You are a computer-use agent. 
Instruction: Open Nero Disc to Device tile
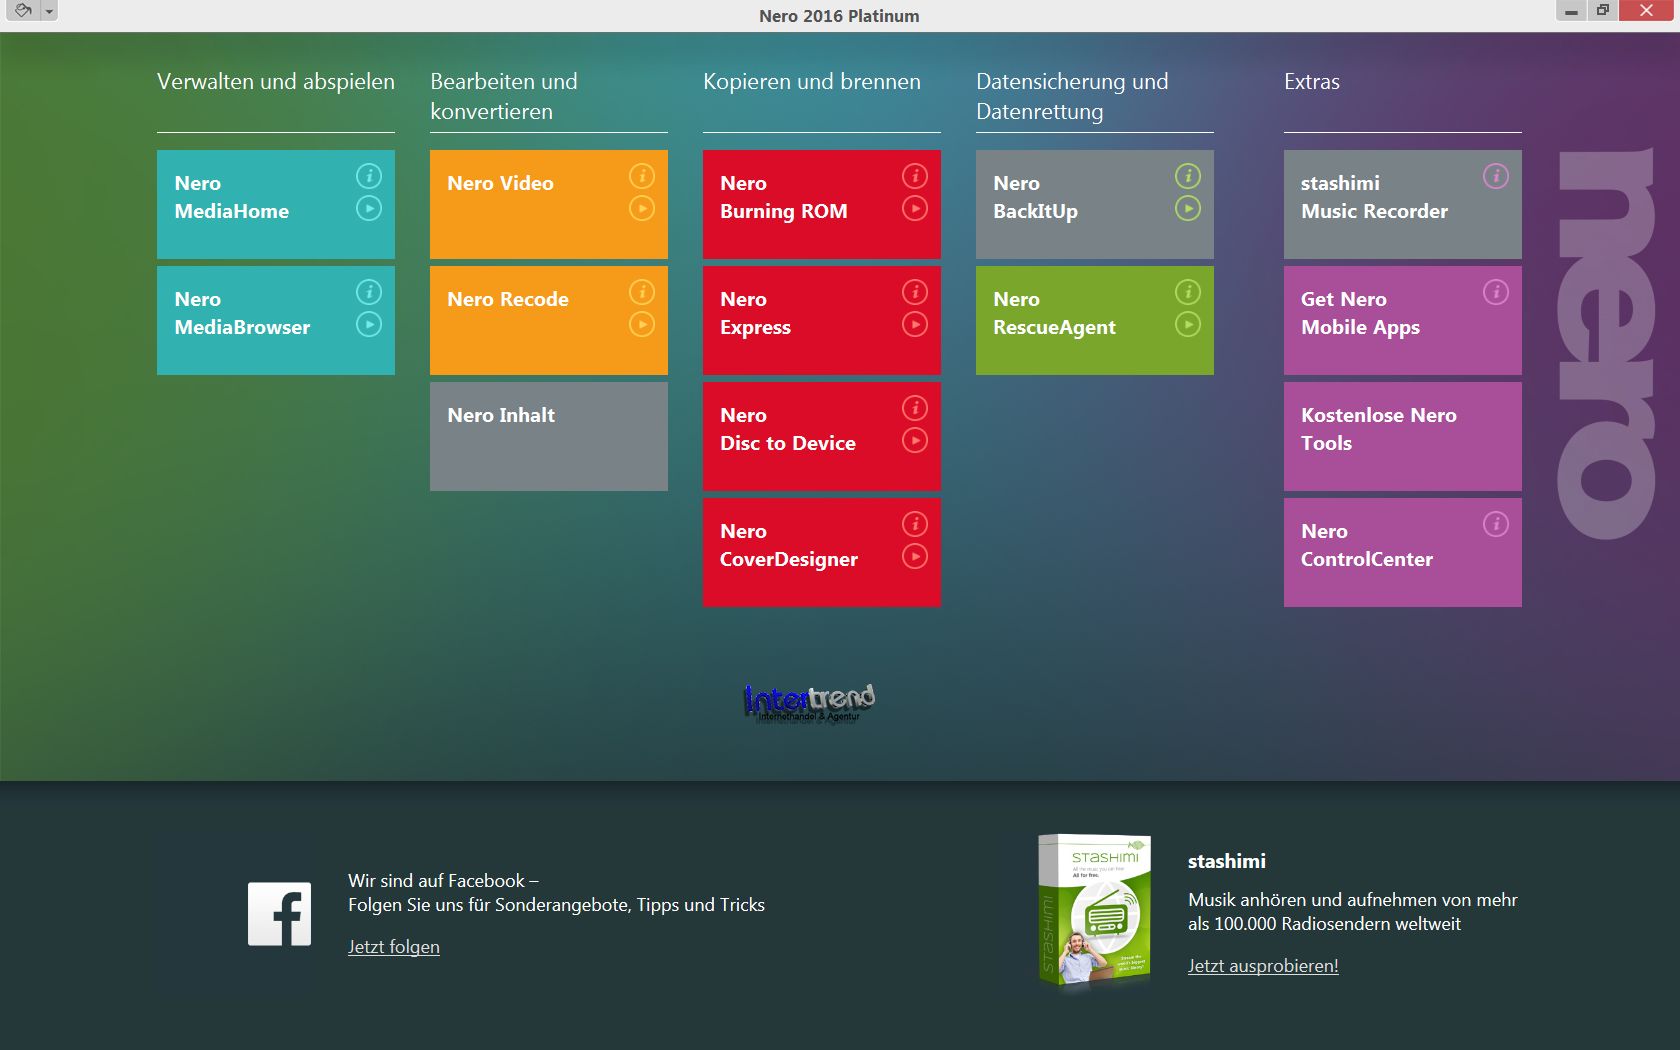coord(822,436)
